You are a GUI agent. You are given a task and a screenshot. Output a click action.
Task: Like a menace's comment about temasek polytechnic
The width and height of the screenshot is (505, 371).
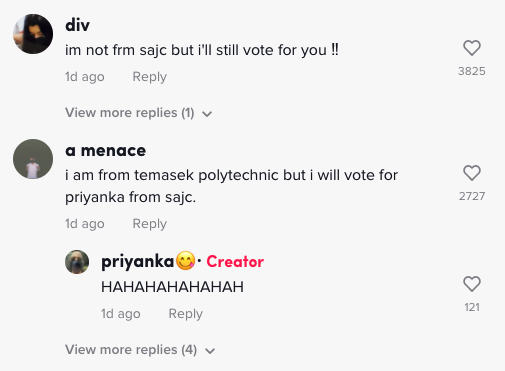472,173
